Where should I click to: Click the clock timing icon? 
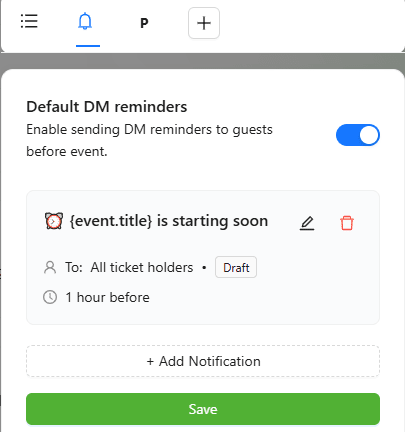(x=50, y=297)
